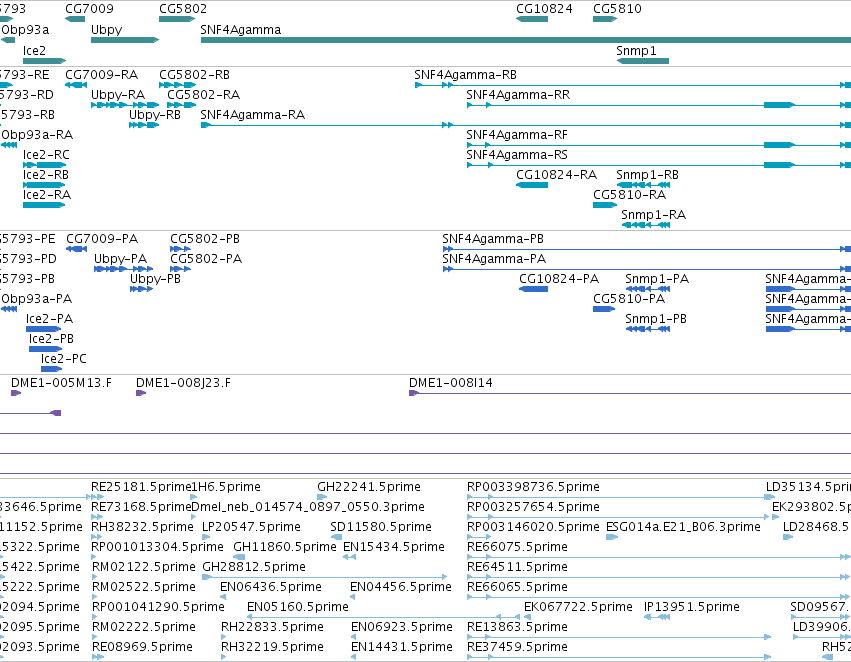The height and width of the screenshot is (662, 851).
Task: Click the SNF4Agamma-RF transcript label
Action: pyautogui.click(x=517, y=135)
